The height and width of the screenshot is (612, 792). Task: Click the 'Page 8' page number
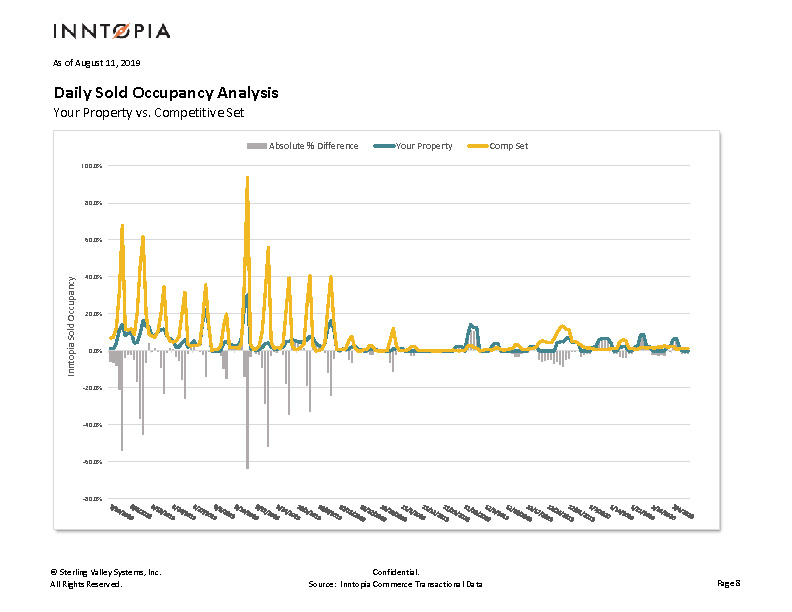pos(727,583)
